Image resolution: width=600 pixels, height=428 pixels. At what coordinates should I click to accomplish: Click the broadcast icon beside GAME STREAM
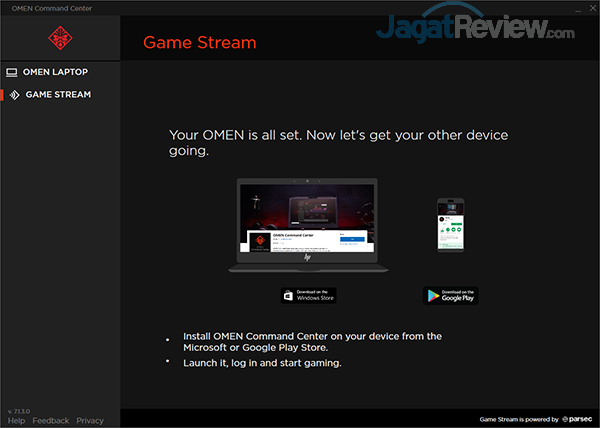pos(13,95)
